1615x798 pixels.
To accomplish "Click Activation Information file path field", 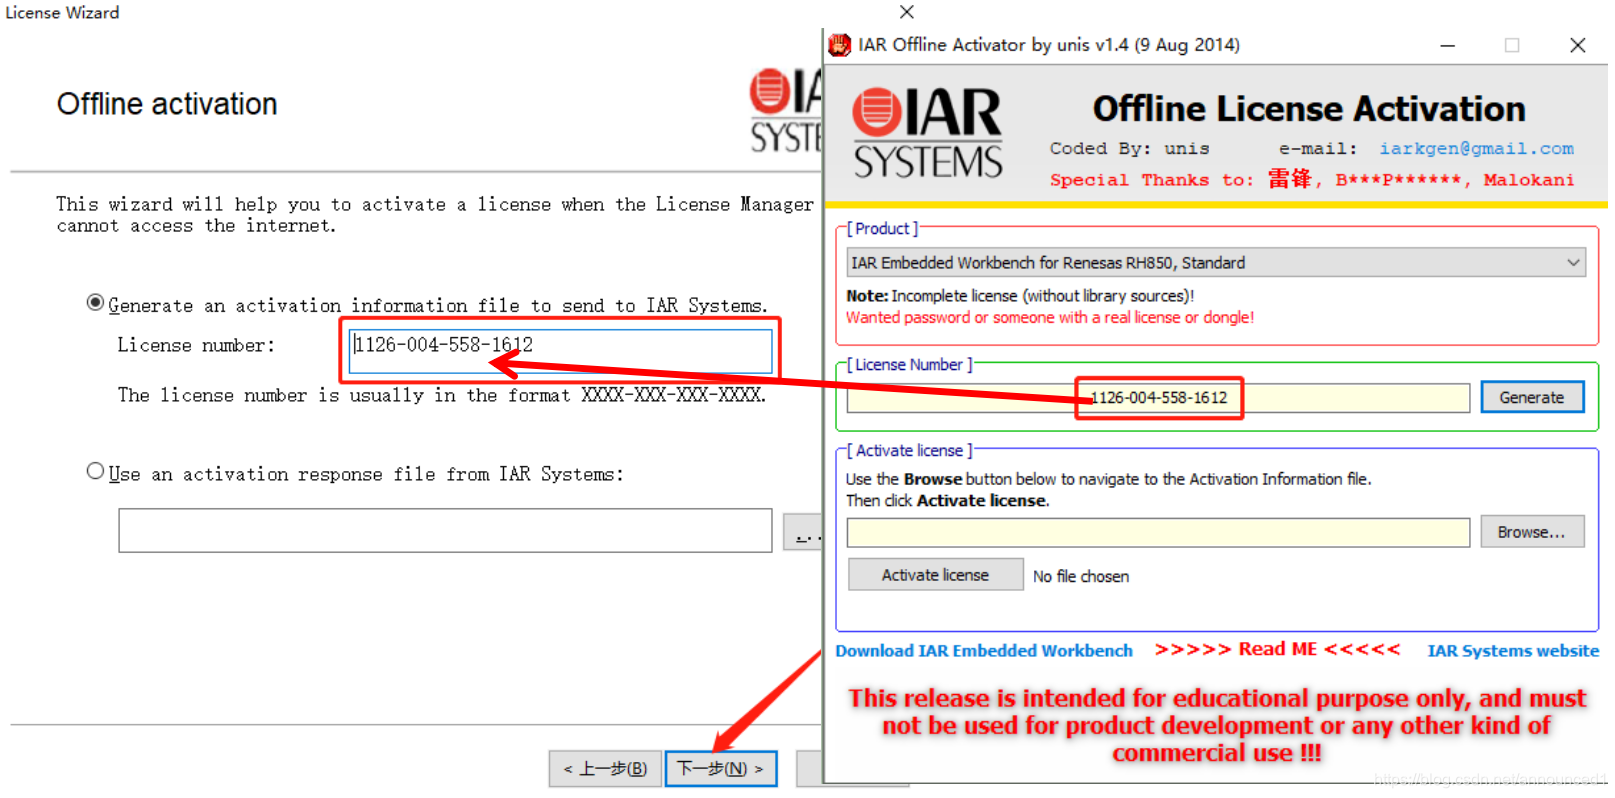I will tap(1158, 532).
